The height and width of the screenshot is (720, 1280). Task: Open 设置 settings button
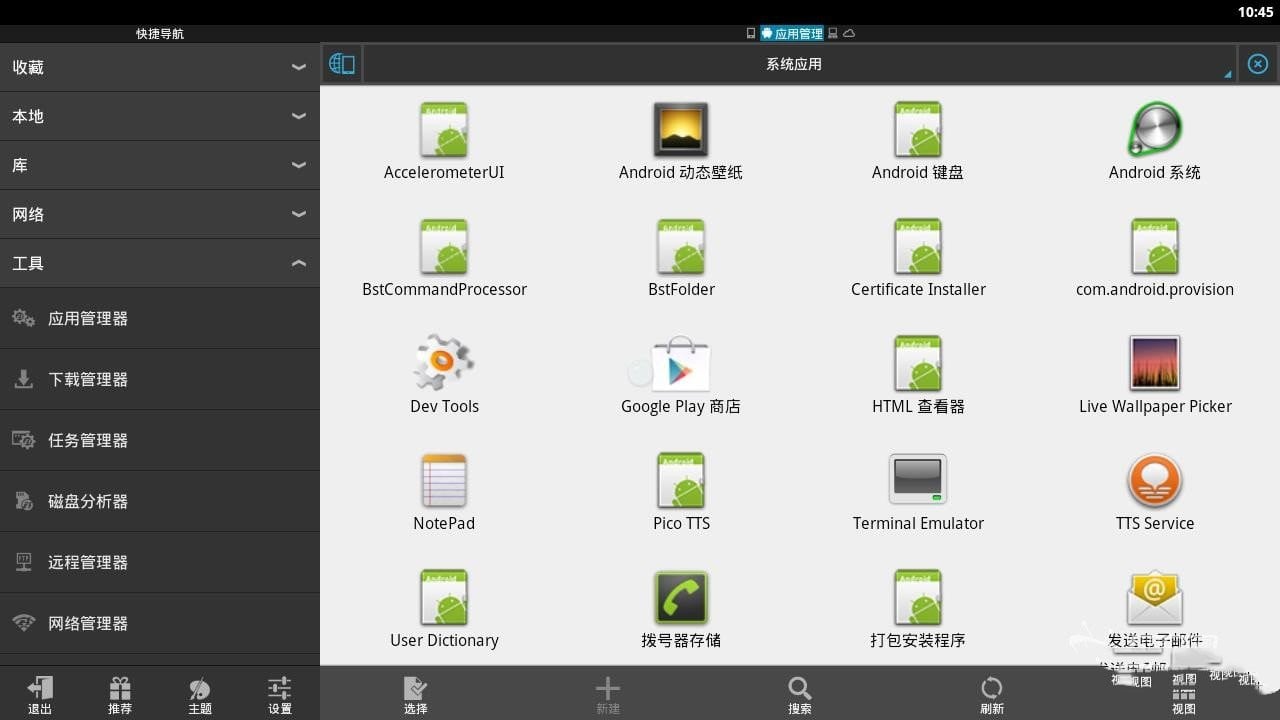pos(280,694)
